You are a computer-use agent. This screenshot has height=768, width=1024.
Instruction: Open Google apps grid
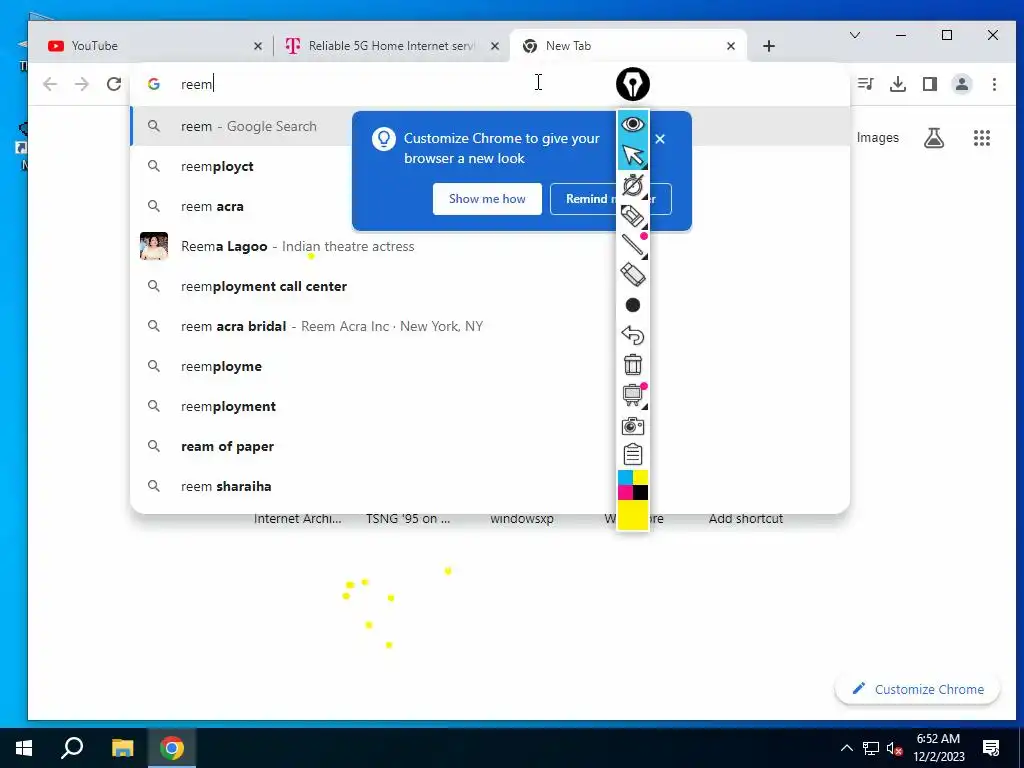pos(982,138)
